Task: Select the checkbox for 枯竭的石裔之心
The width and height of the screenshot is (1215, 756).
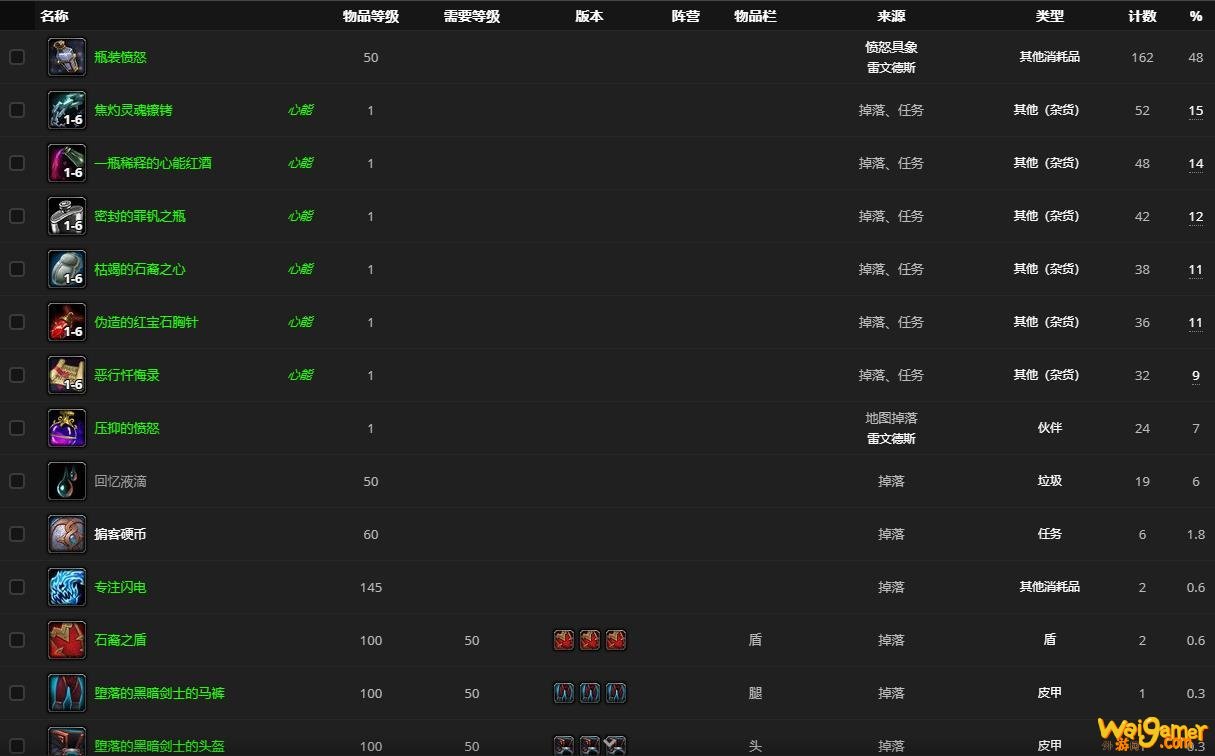Action: click(17, 269)
